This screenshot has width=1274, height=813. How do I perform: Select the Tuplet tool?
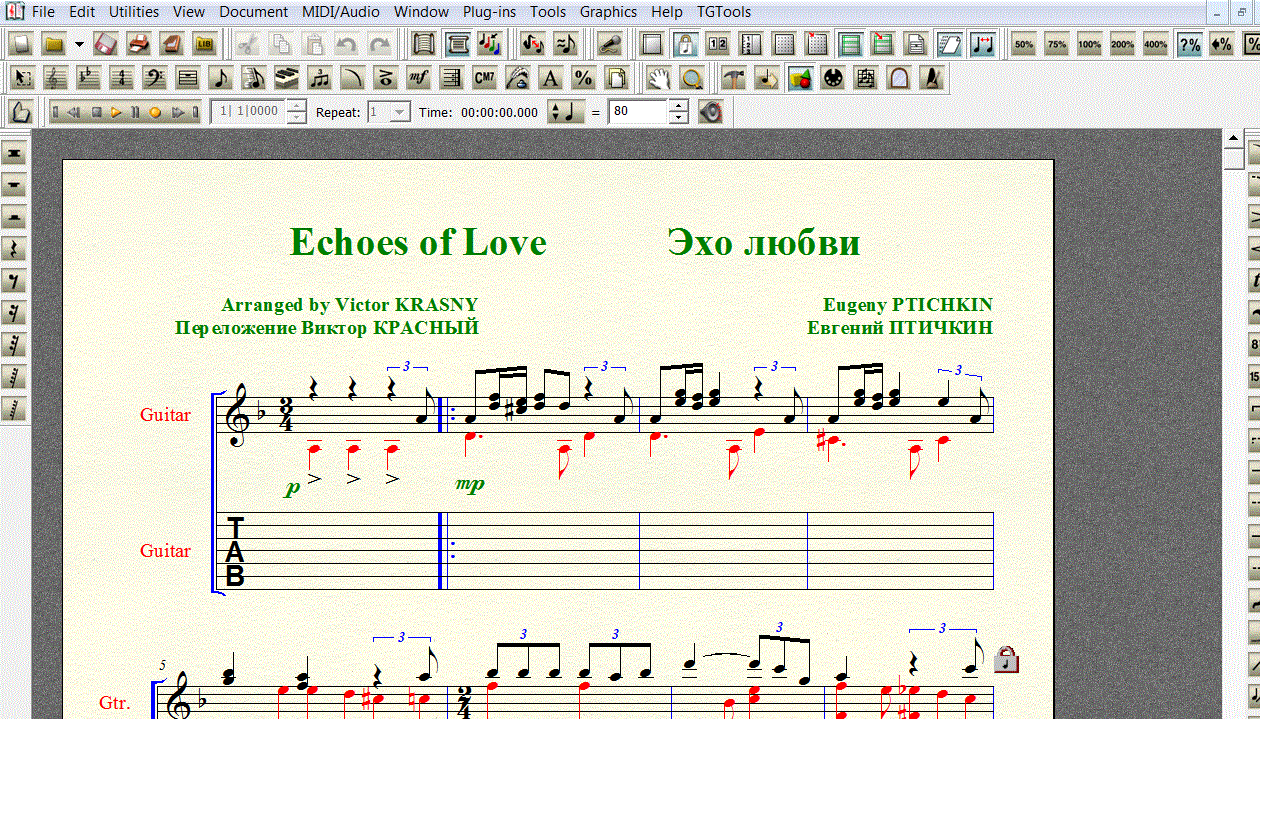[x=320, y=78]
